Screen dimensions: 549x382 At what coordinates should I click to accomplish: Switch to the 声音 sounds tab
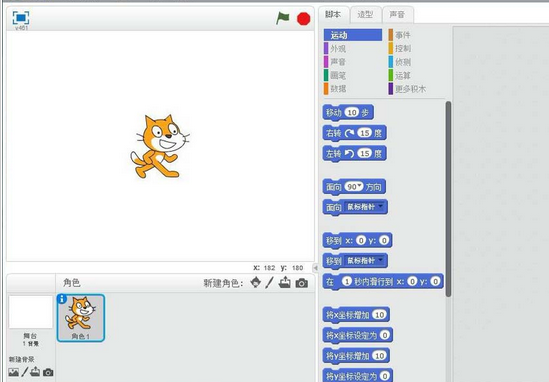point(397,15)
